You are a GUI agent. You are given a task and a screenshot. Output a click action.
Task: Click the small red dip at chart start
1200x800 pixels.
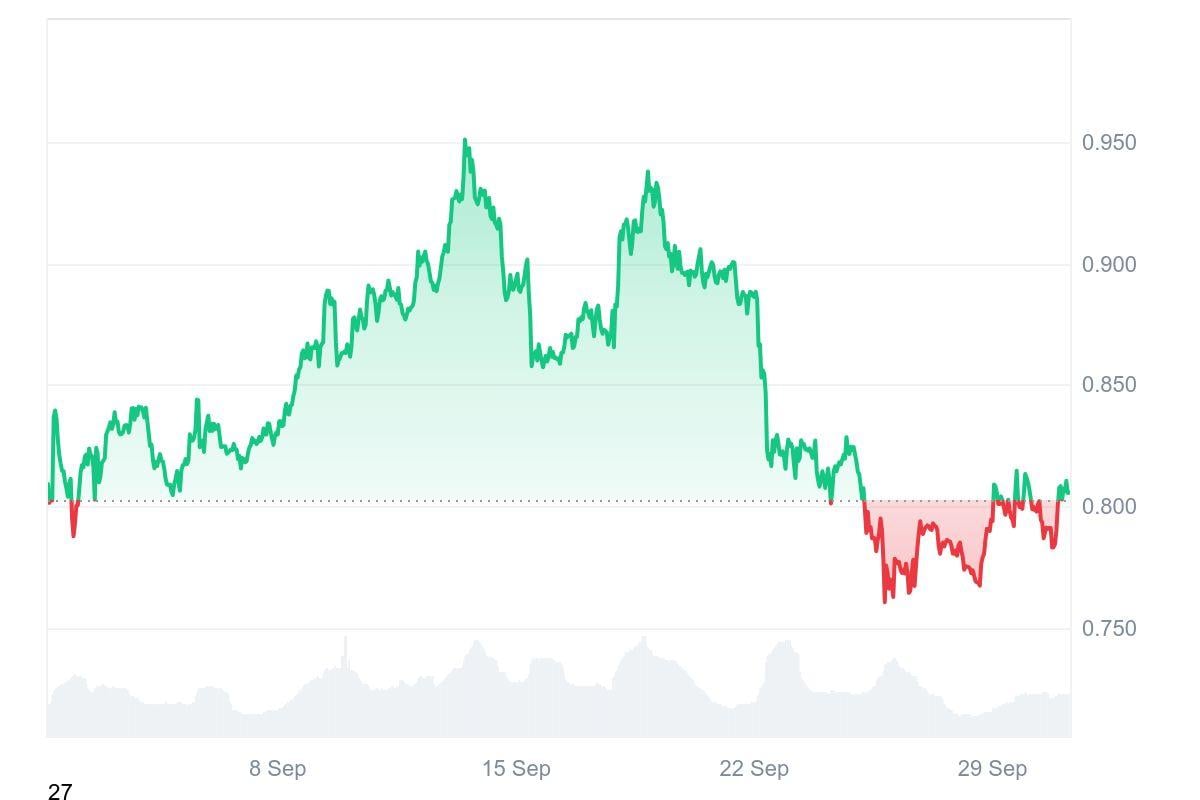click(x=73, y=535)
